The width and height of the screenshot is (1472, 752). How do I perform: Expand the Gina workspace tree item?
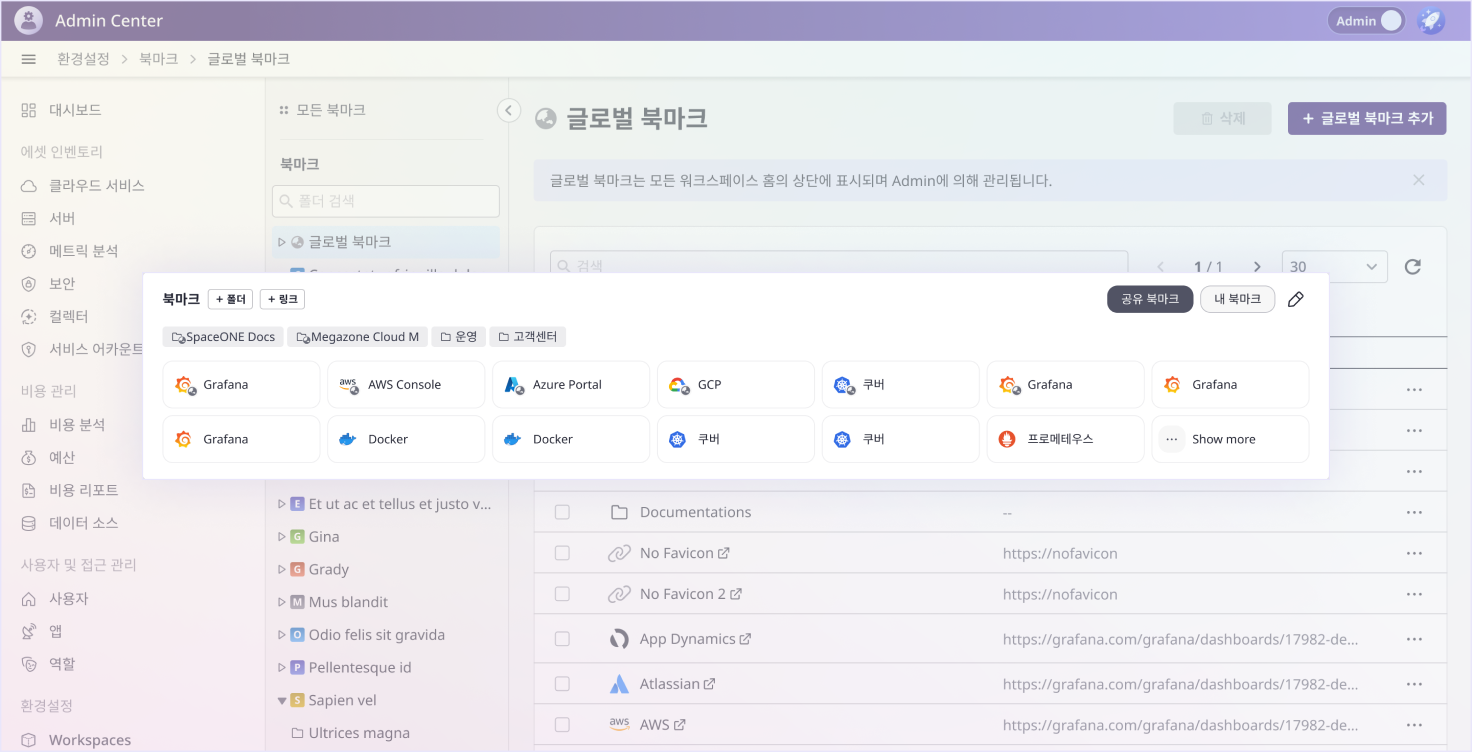[x=282, y=537]
